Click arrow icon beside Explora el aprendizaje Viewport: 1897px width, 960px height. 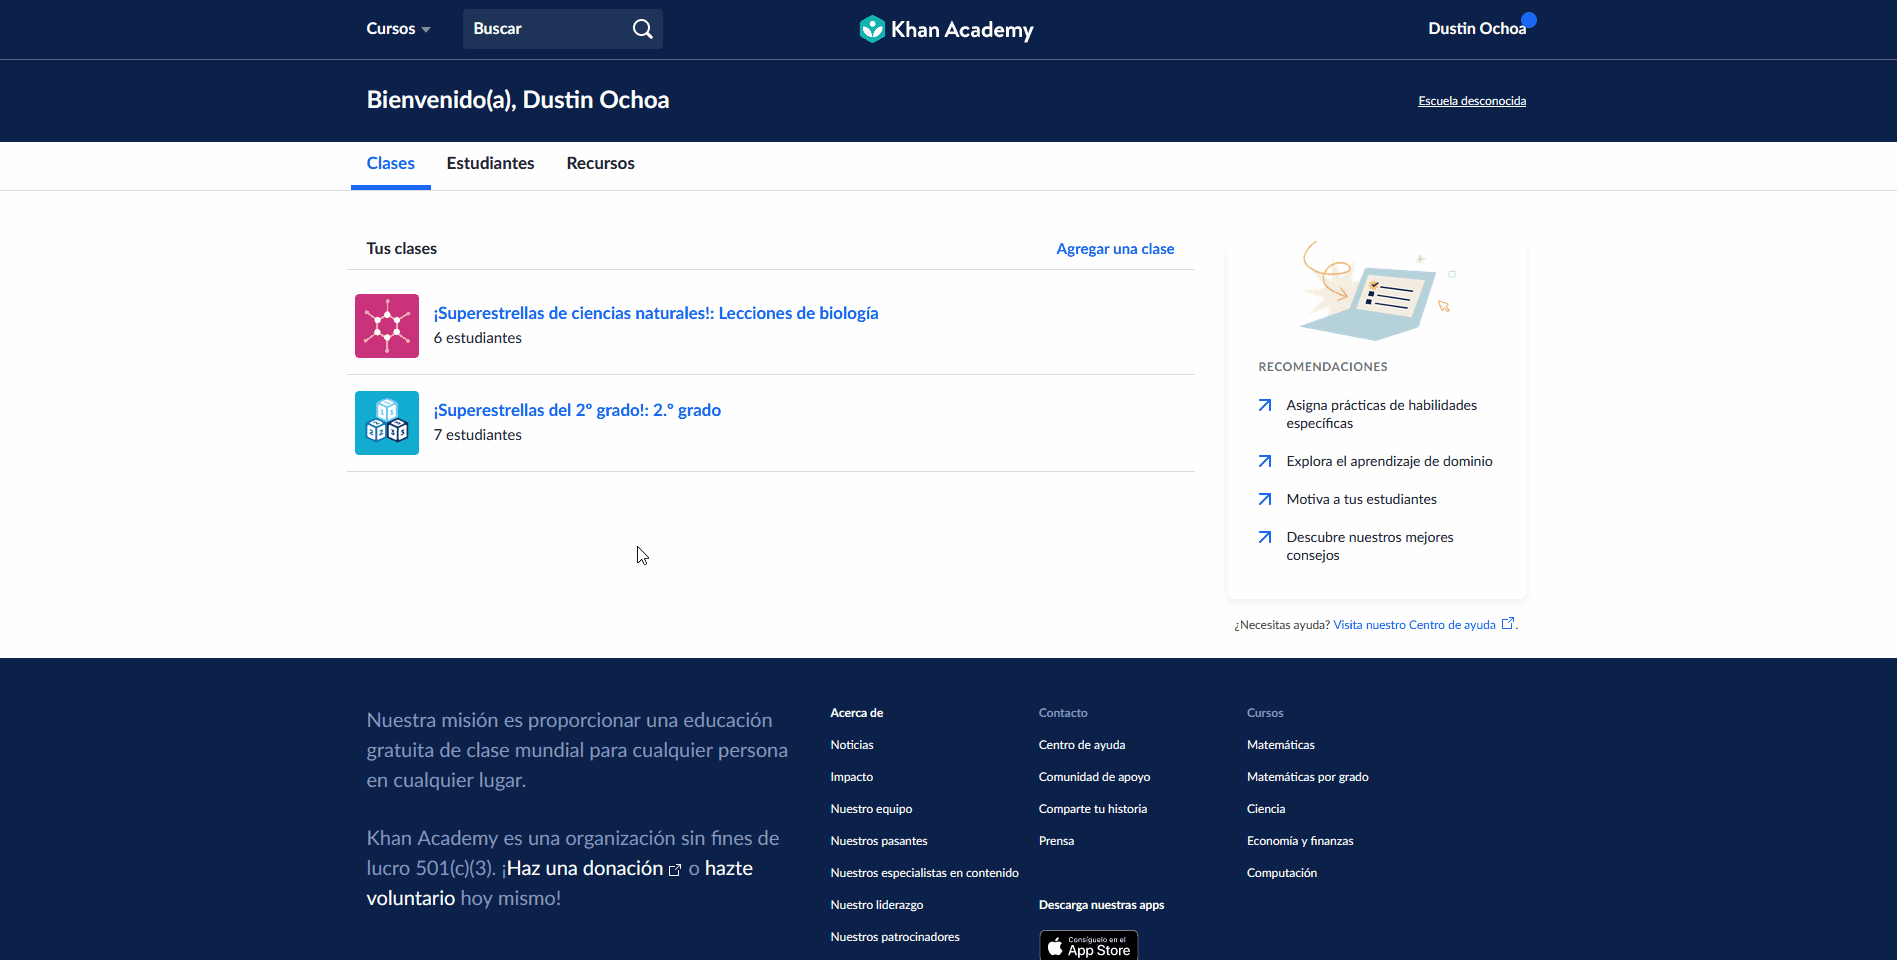tap(1265, 461)
